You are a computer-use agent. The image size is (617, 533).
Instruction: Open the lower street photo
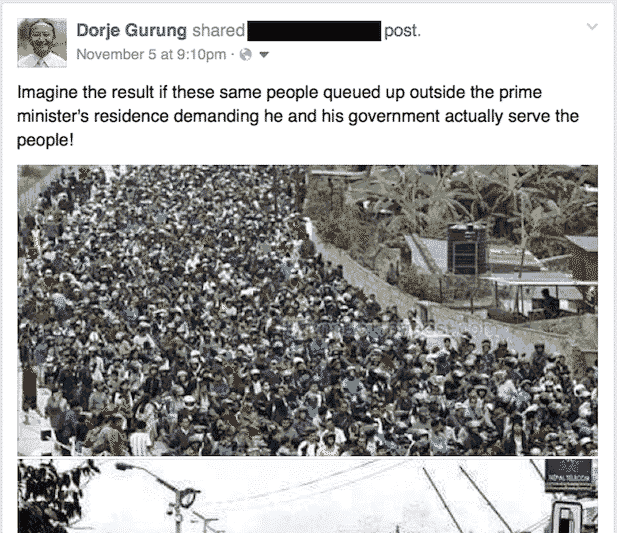click(x=307, y=496)
